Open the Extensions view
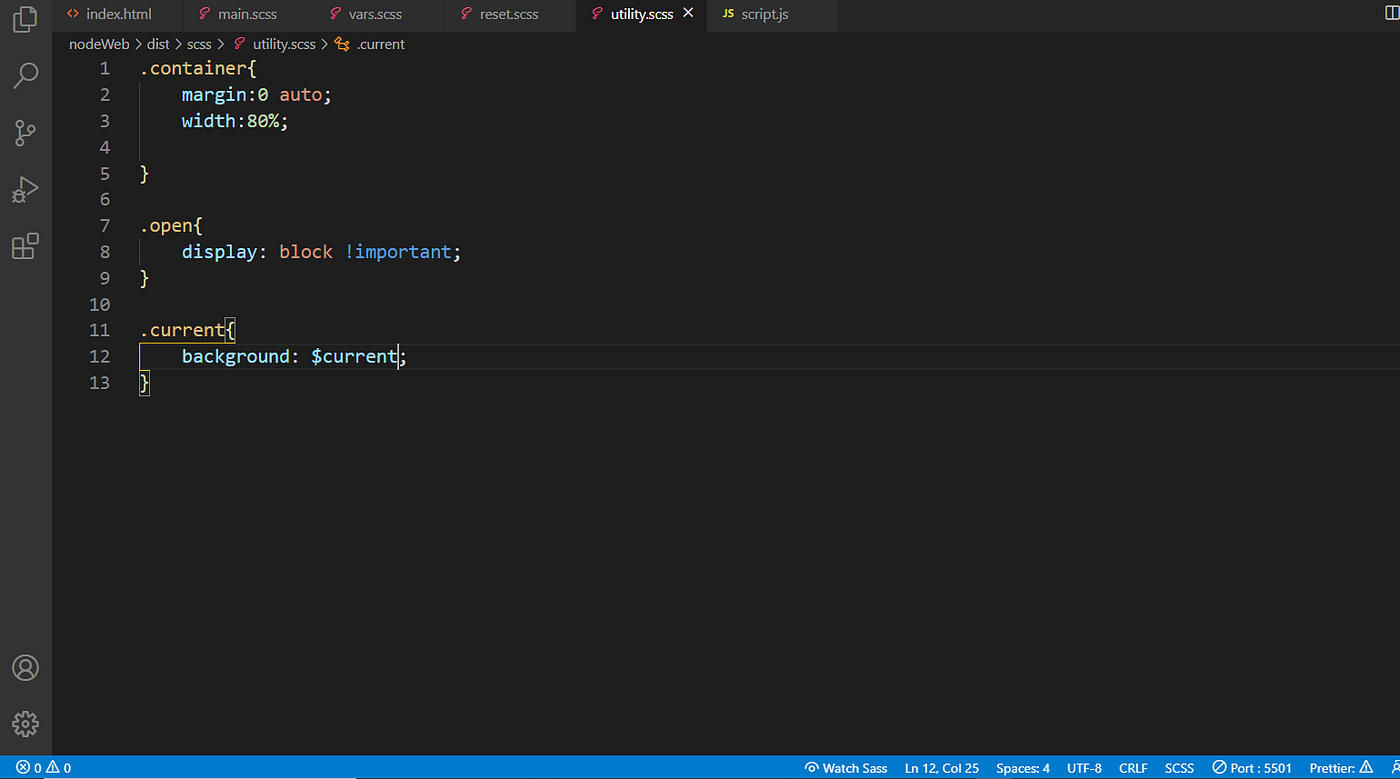Viewport: 1400px width, 779px height. click(25, 246)
